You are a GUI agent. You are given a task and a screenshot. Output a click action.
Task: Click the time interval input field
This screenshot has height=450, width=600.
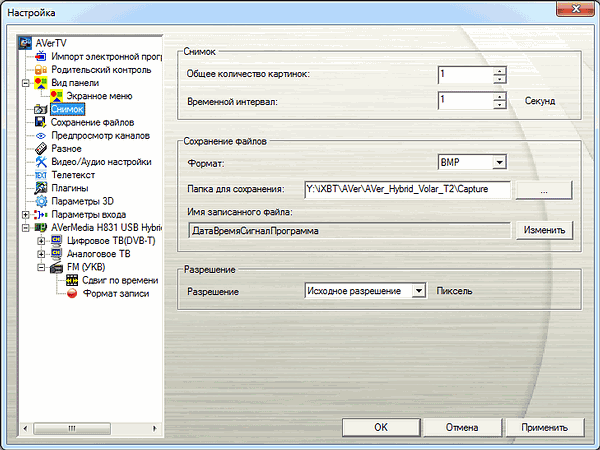point(465,100)
